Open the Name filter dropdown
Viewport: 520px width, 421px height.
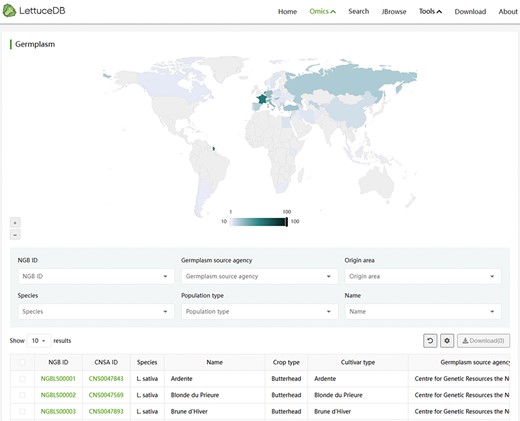coord(423,312)
